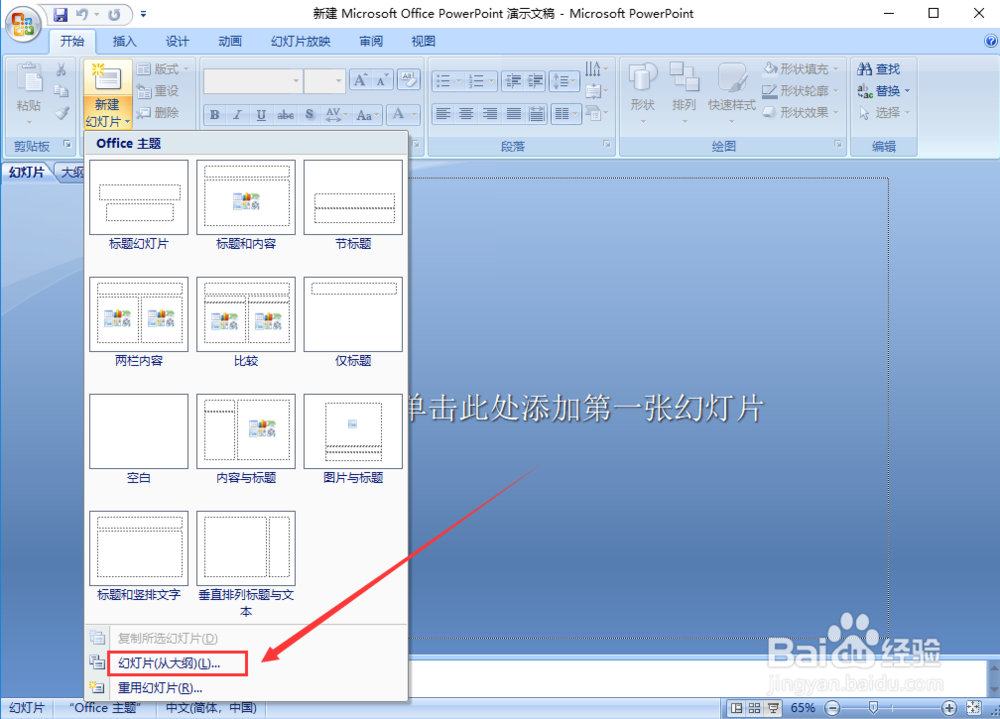1000x719 pixels.
Task: Click Delete (删除) slide button
Action: click(158, 112)
